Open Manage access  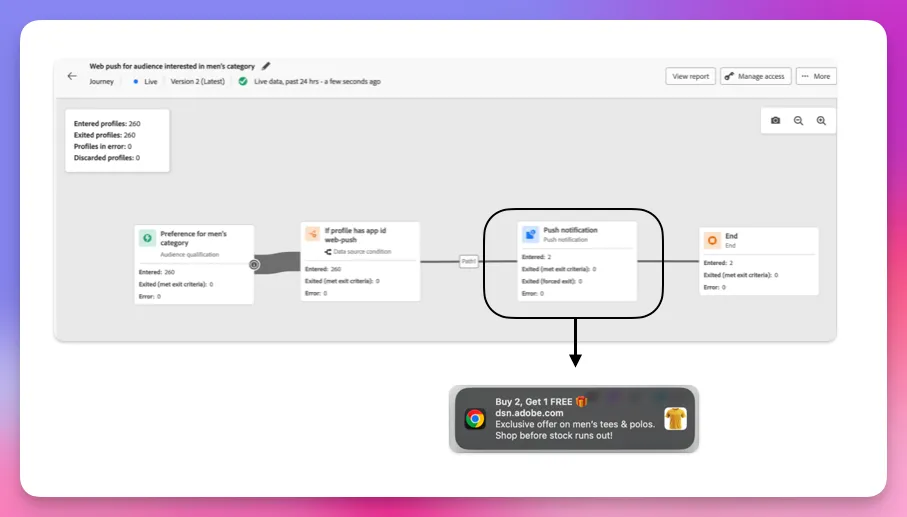tap(755, 76)
